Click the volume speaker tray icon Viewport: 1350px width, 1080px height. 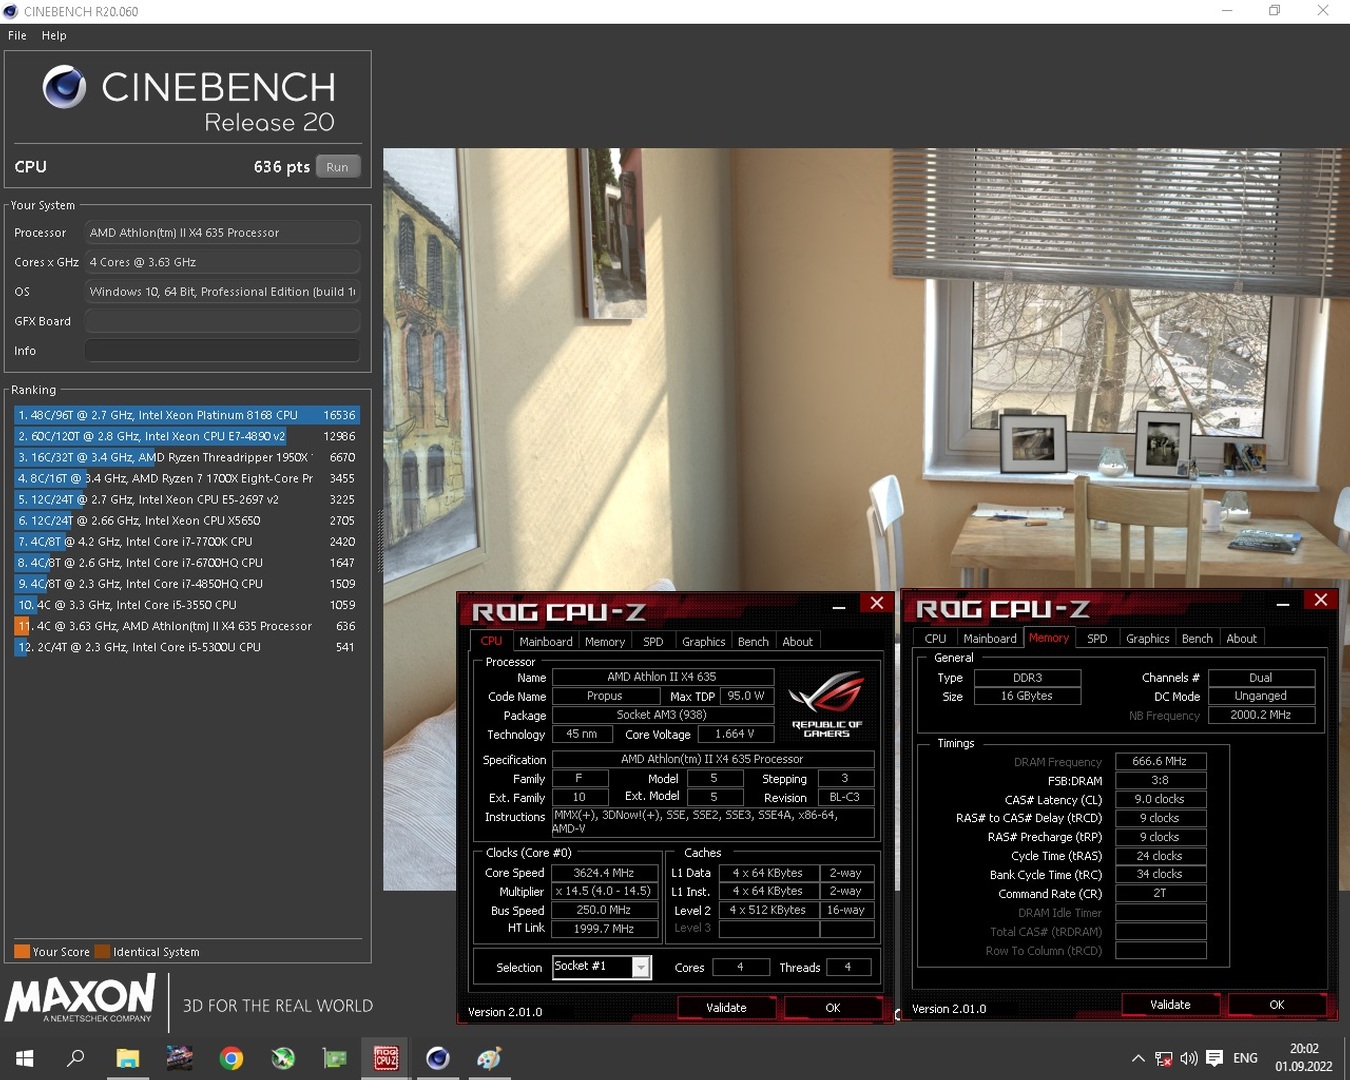pos(1189,1058)
